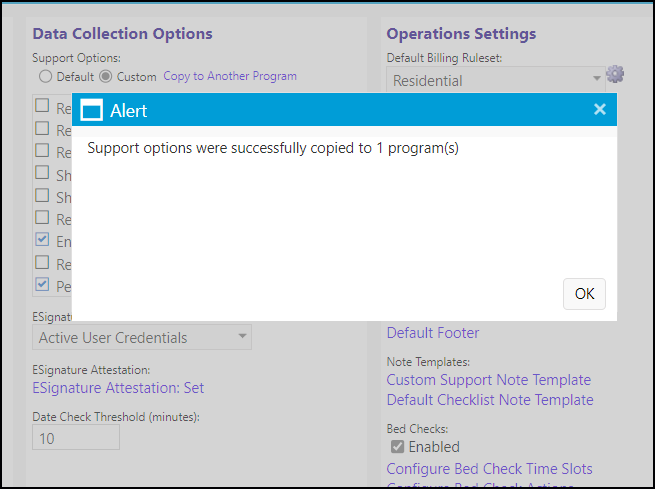Screen dimensions: 655x489
Task: Expand the Active User Credentials dropdown
Action: pos(142,337)
